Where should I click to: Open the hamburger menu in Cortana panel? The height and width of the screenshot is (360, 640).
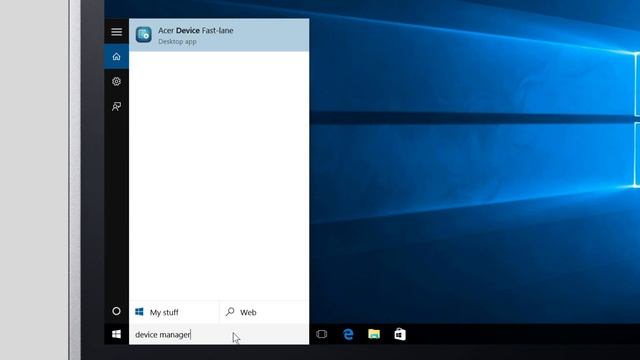[116, 32]
